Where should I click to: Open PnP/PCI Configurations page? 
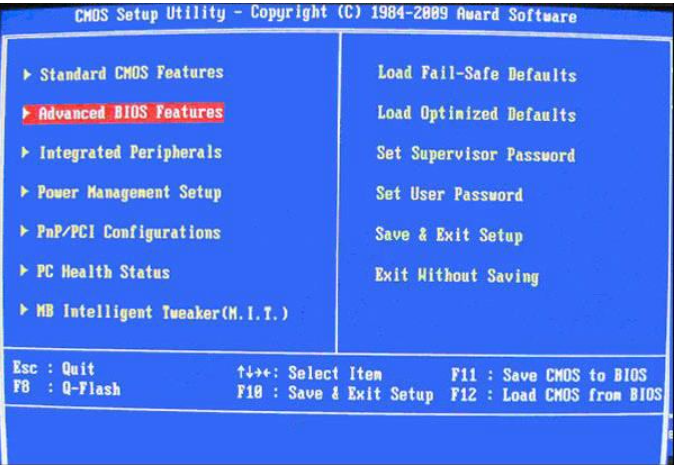point(128,232)
